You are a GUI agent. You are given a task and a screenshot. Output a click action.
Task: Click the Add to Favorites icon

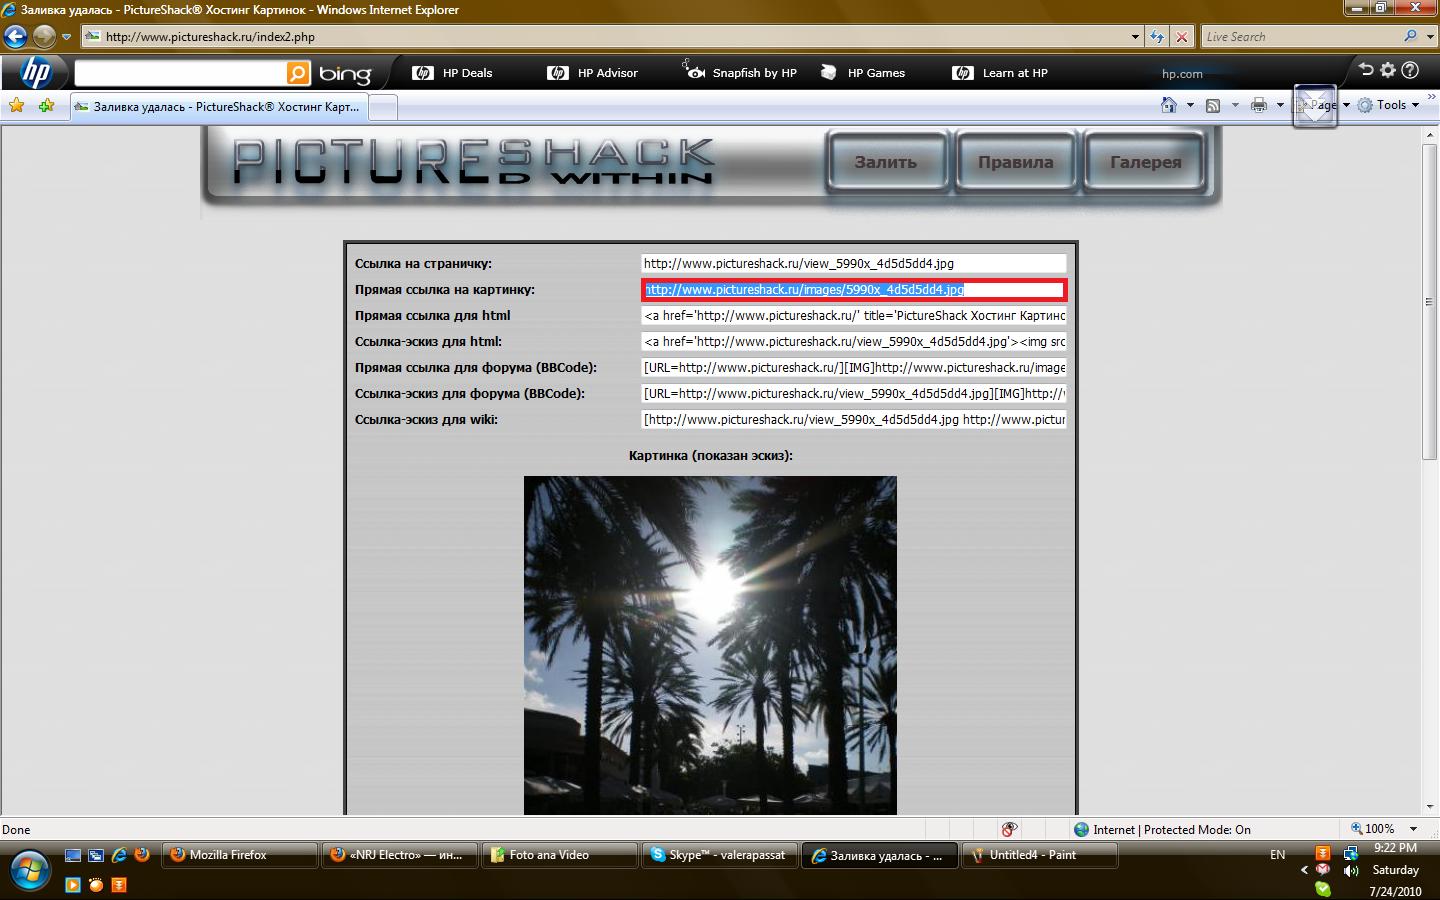tap(46, 105)
